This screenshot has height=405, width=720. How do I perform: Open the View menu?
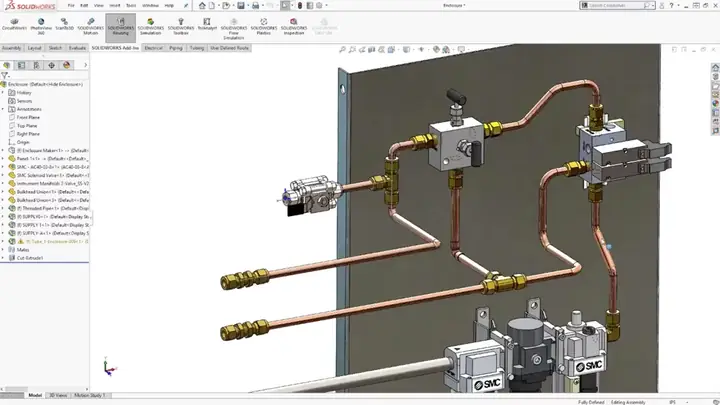coord(99,6)
